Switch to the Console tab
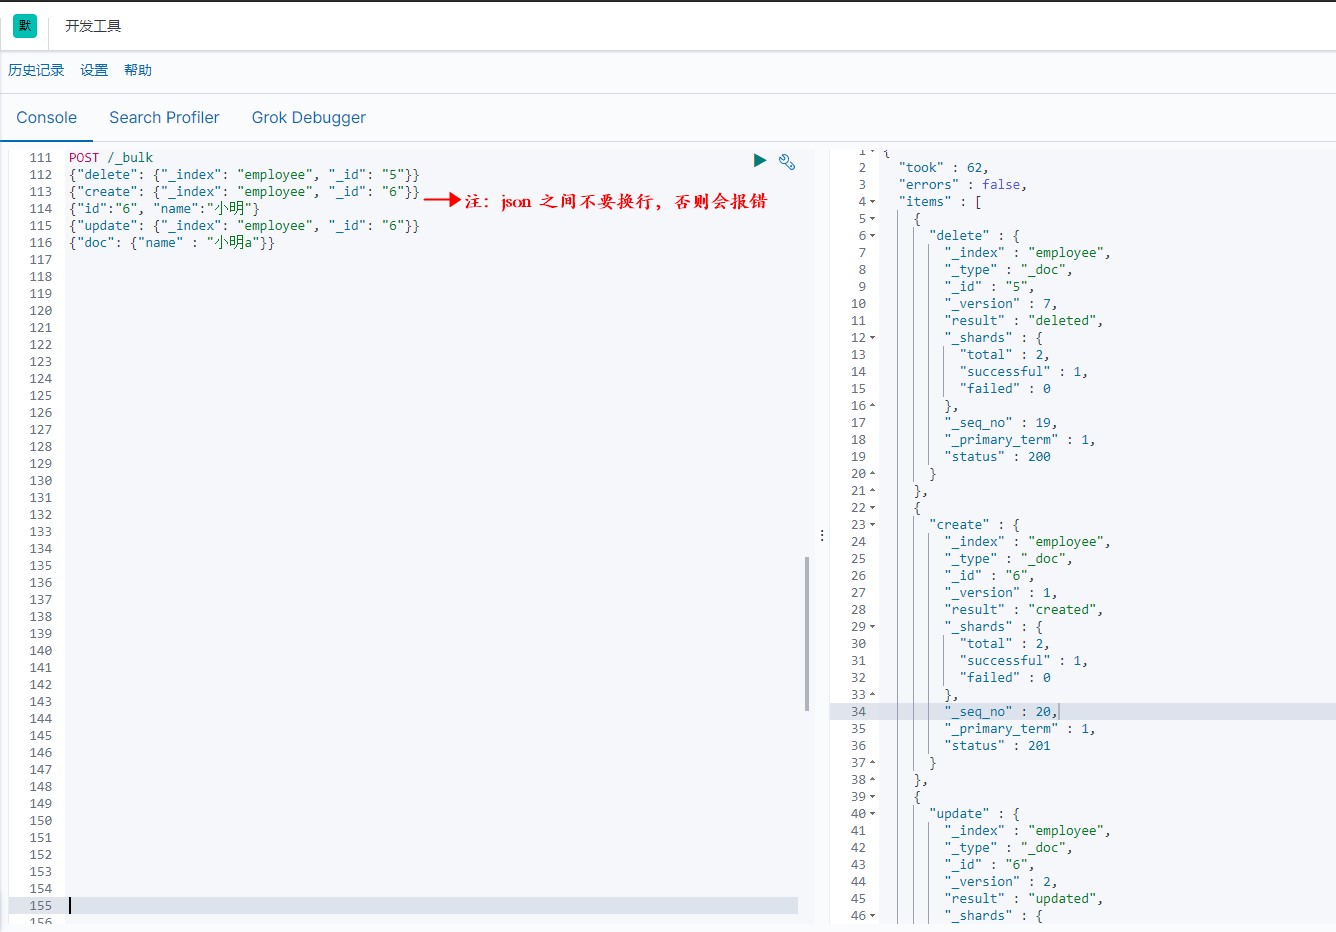 47,117
